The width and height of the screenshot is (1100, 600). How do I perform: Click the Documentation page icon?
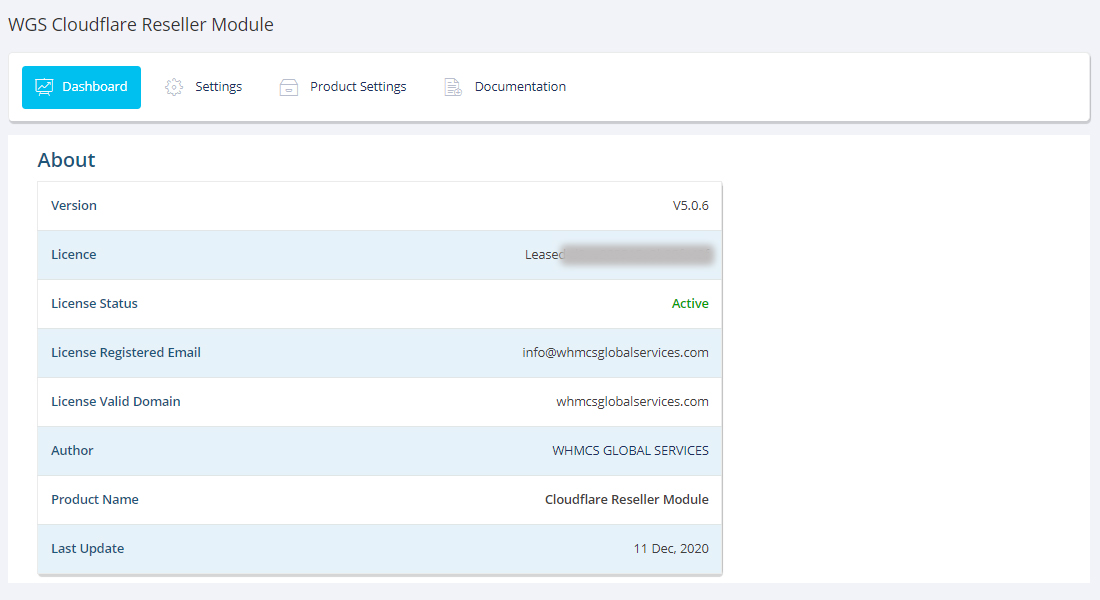tap(453, 87)
